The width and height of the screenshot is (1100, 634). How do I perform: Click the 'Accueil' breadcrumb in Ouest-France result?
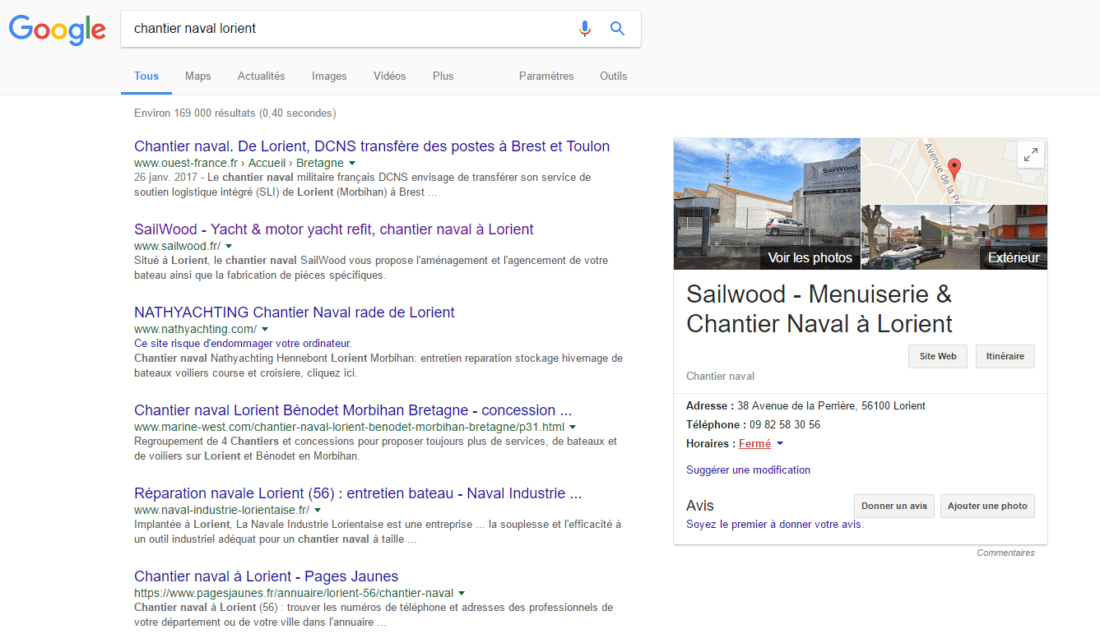267,163
